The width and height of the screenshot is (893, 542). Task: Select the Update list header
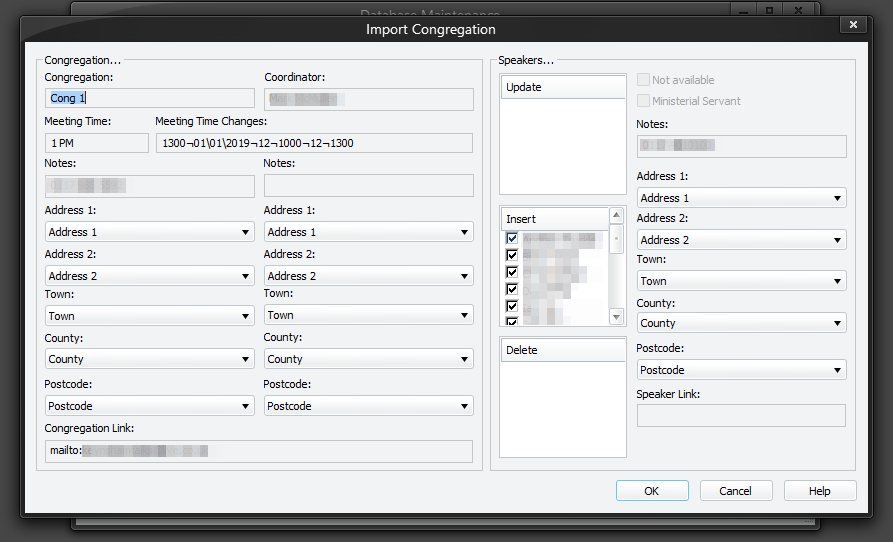(562, 87)
